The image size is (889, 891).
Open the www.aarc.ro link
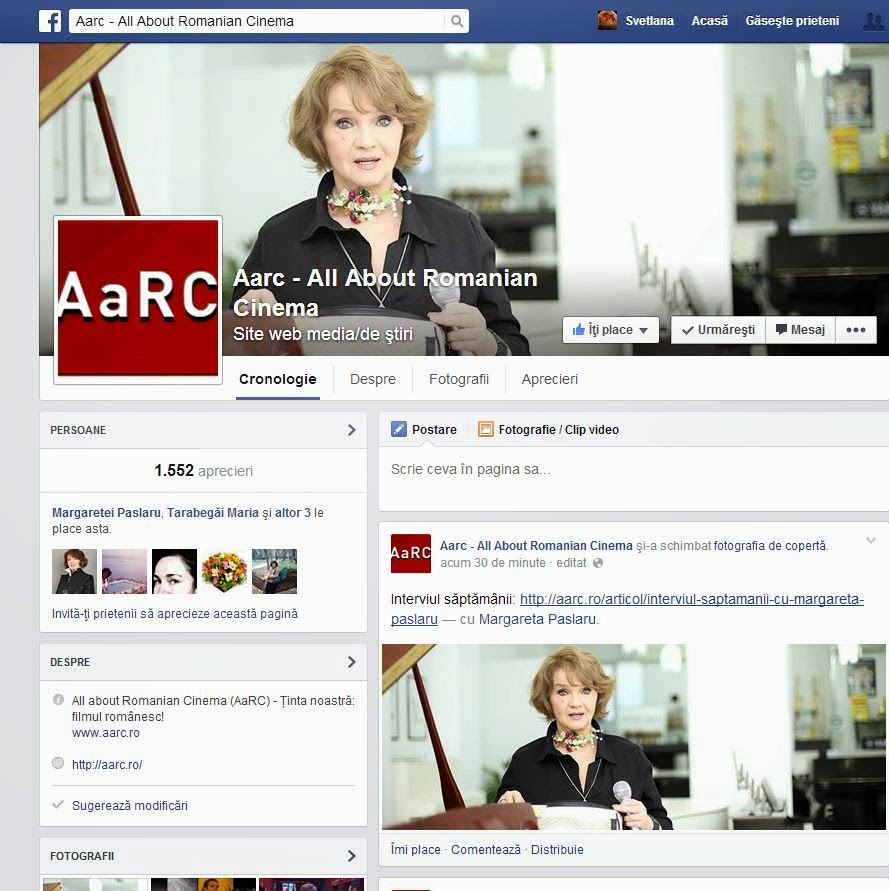click(x=106, y=733)
